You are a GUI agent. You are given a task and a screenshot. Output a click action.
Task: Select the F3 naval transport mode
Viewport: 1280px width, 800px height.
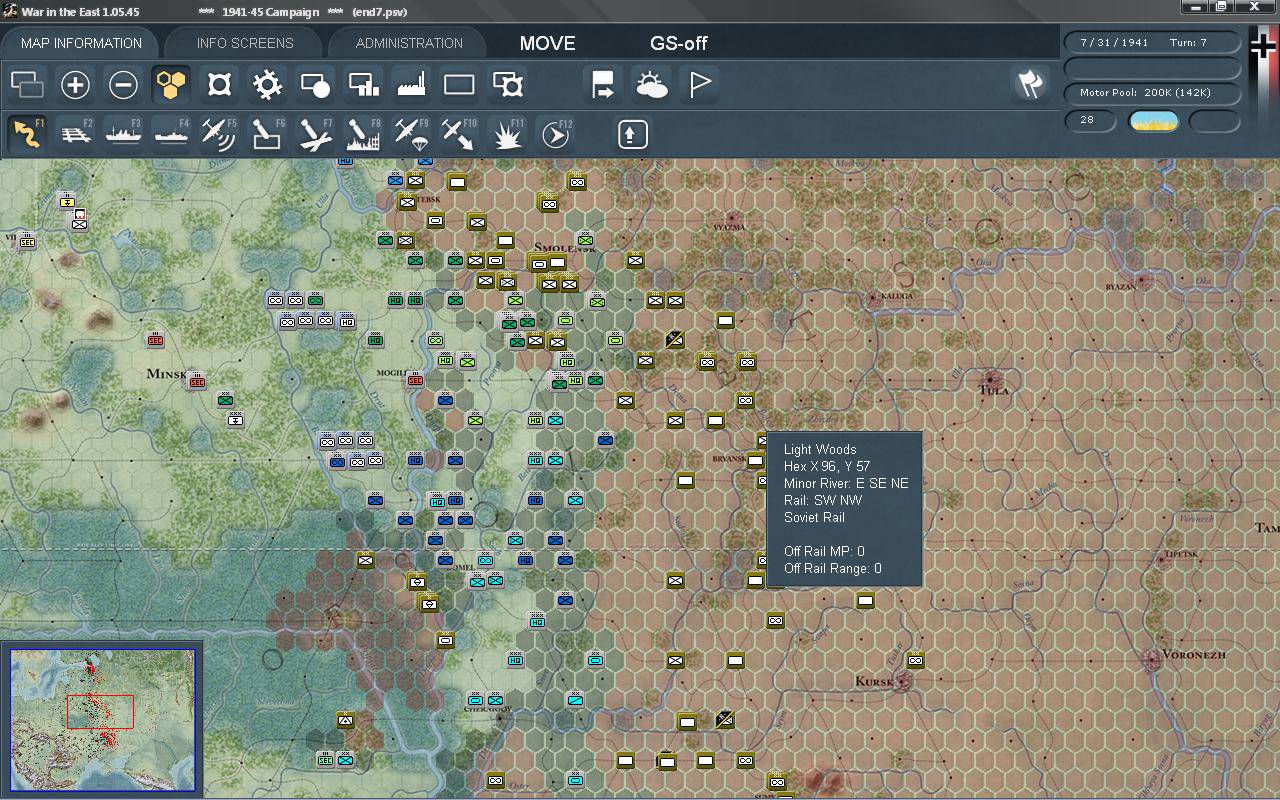click(x=123, y=134)
